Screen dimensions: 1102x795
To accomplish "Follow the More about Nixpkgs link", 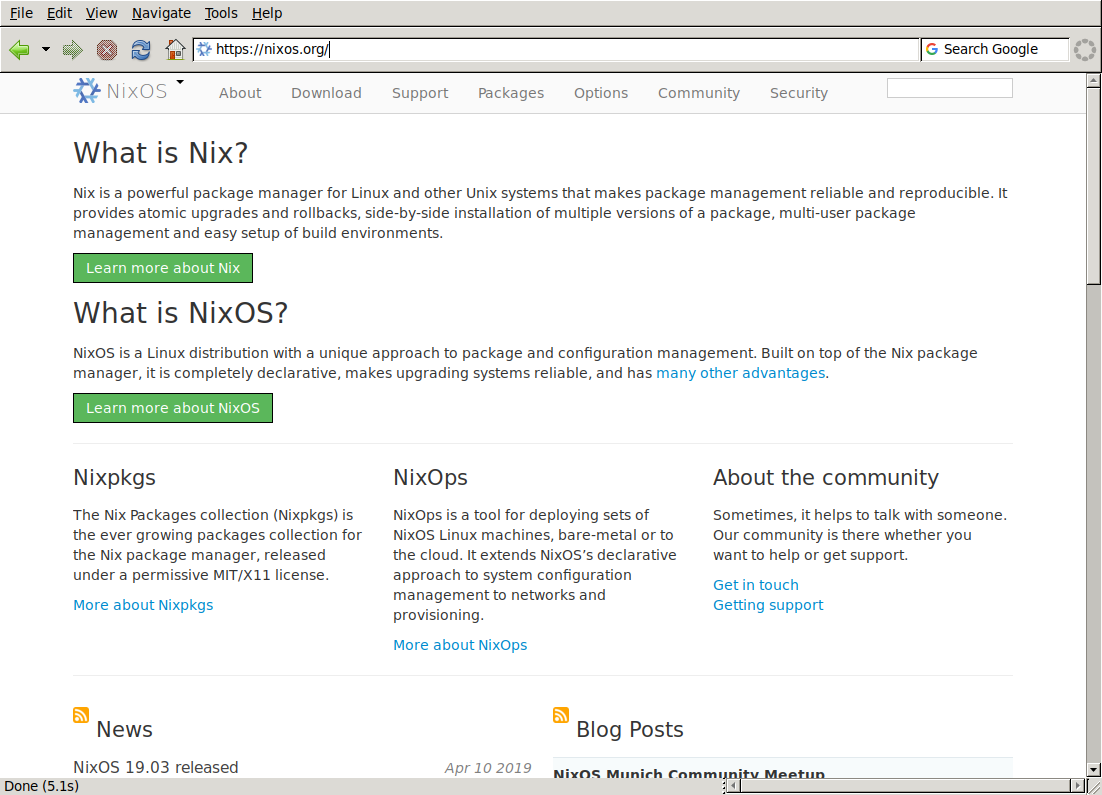I will 143,605.
